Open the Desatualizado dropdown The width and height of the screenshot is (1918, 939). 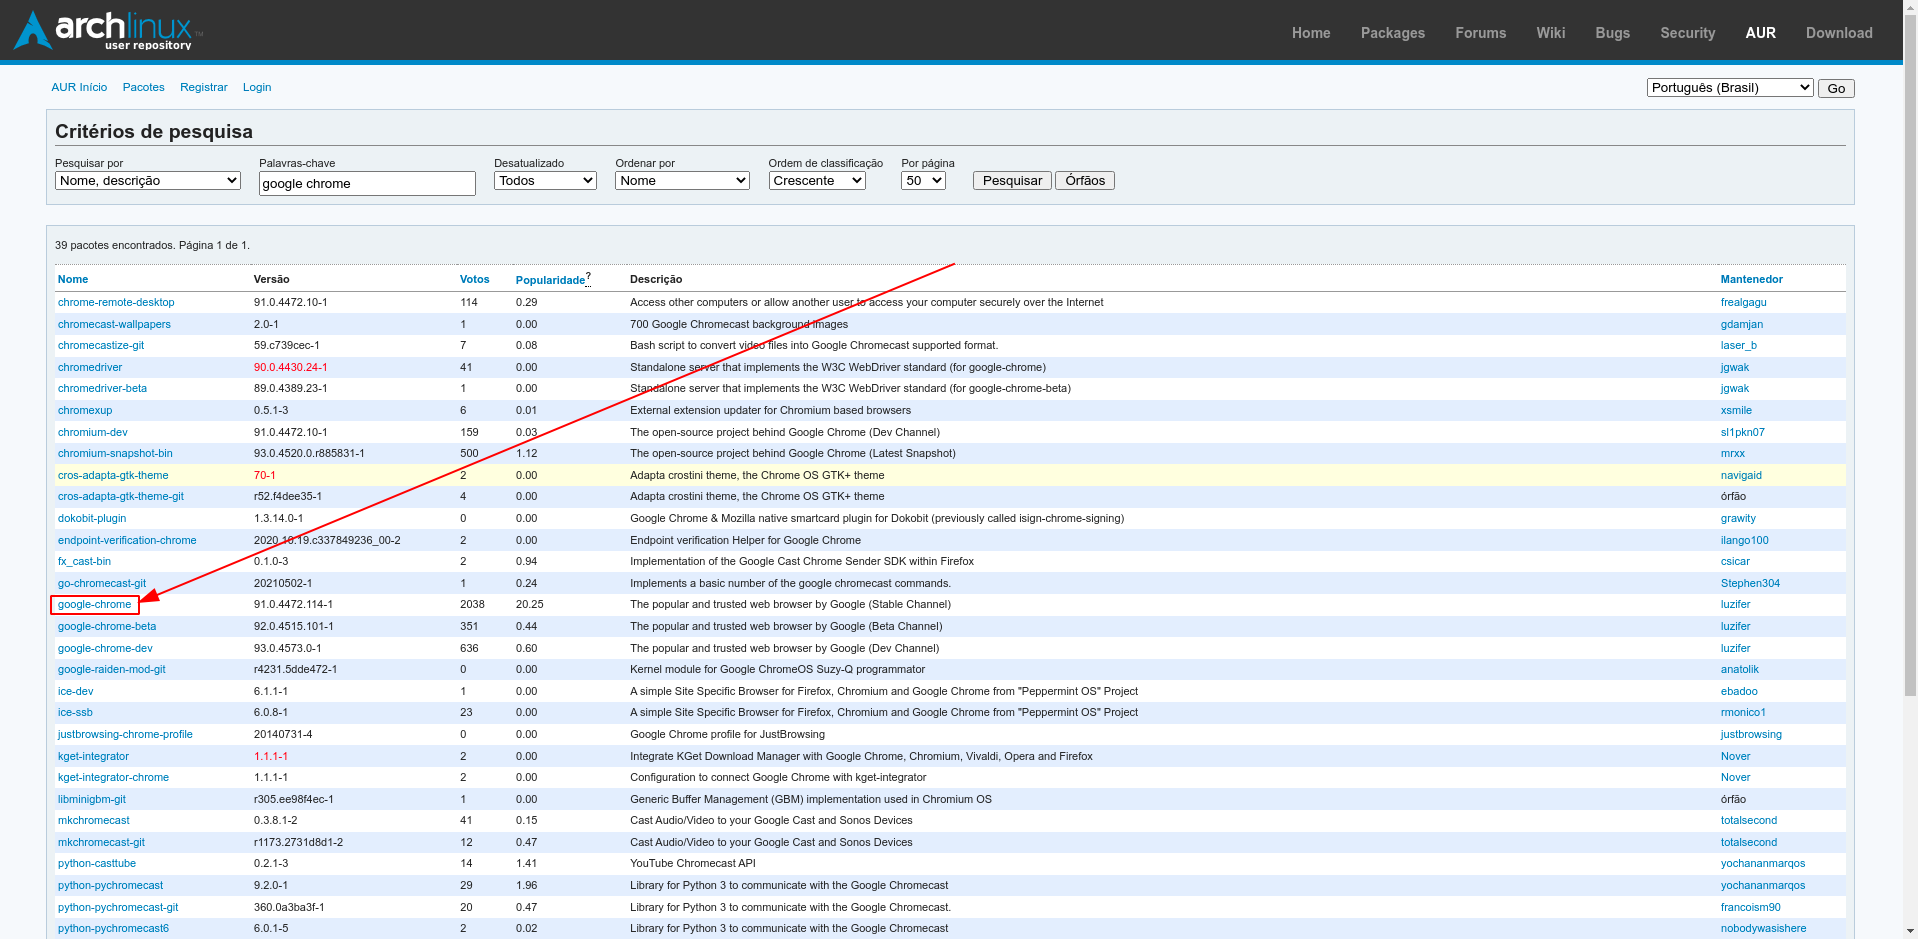[x=545, y=181]
